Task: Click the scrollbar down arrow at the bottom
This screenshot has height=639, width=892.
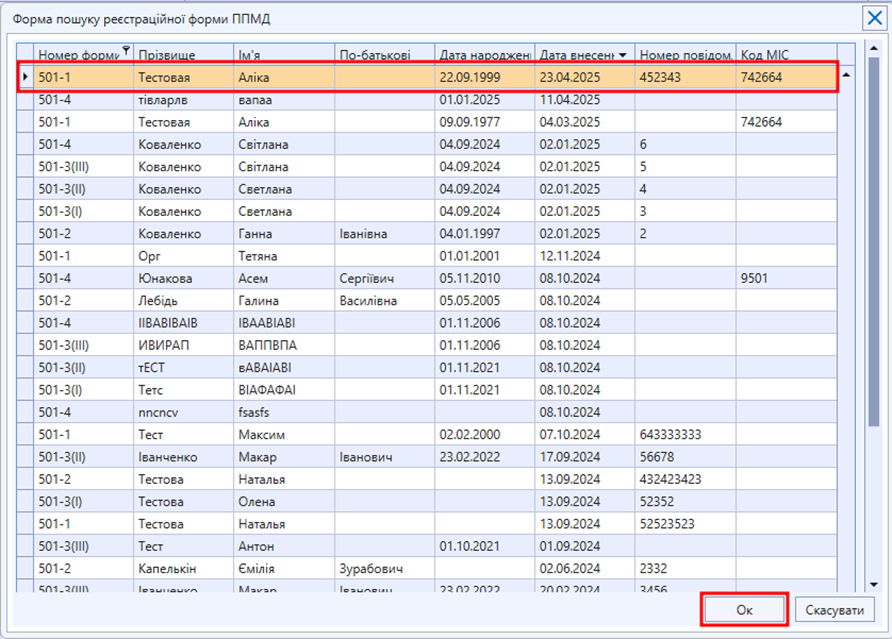Action: 874,584
